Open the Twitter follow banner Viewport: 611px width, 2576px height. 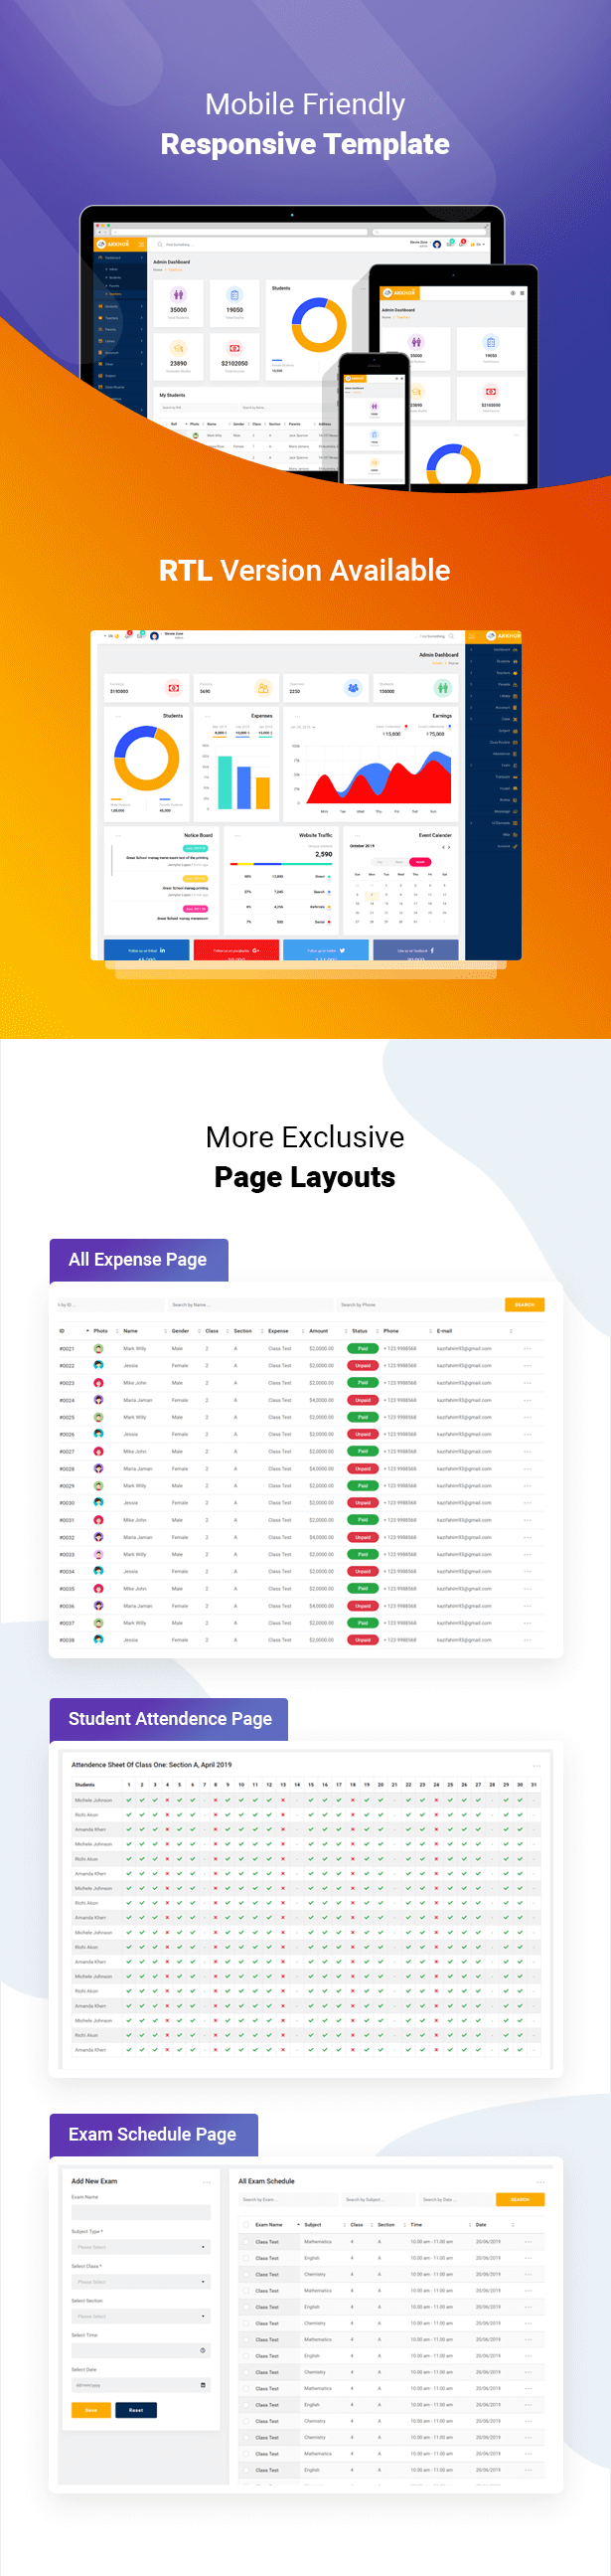(x=326, y=950)
